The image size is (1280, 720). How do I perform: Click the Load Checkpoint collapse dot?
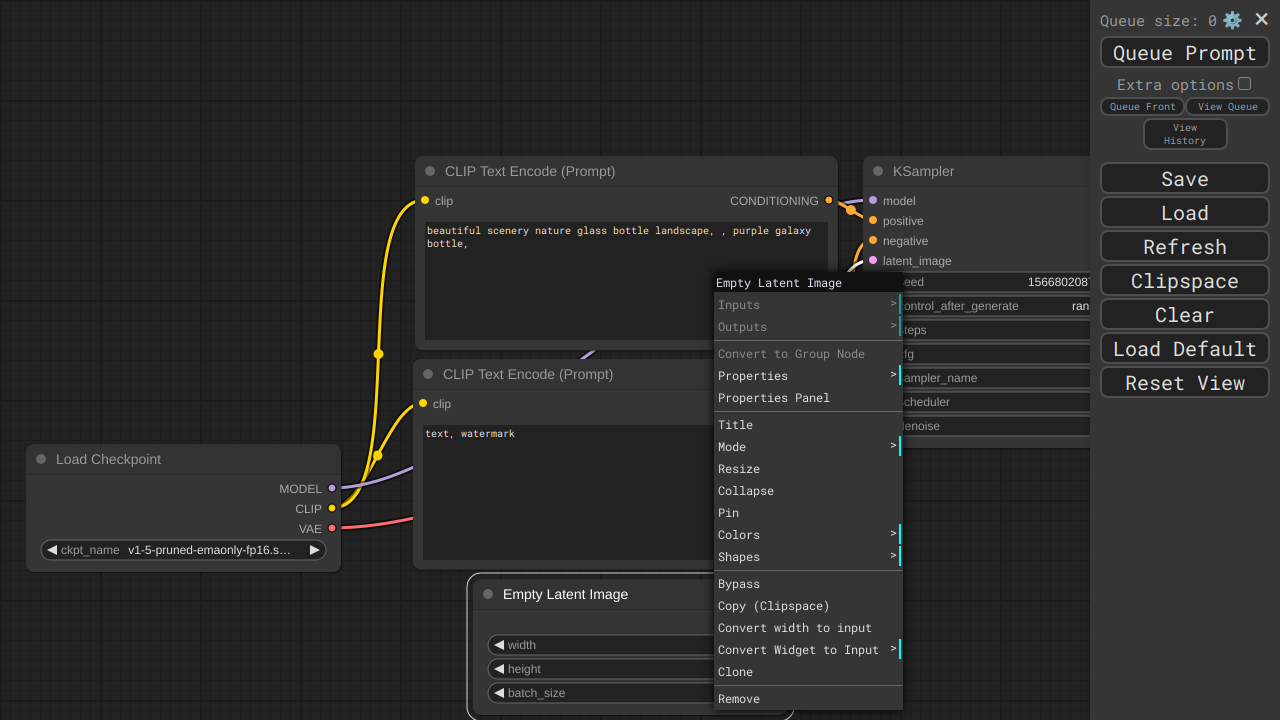pos(41,459)
